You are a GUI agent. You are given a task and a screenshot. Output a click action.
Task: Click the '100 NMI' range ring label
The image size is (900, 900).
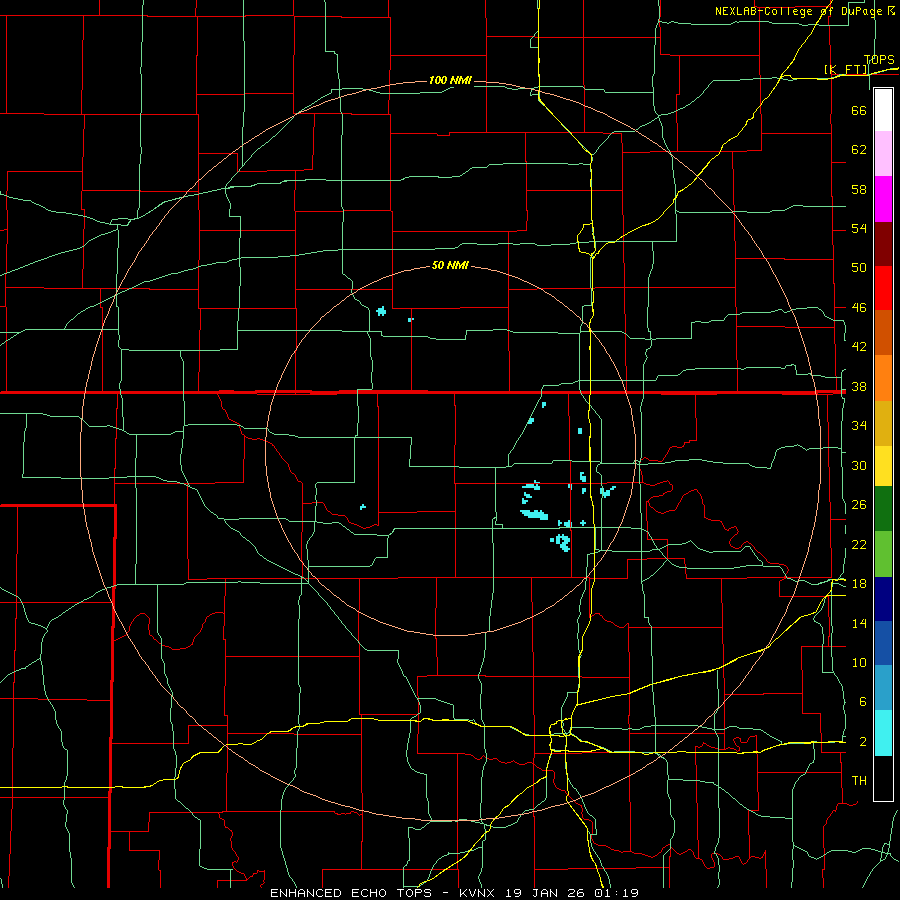(450, 80)
